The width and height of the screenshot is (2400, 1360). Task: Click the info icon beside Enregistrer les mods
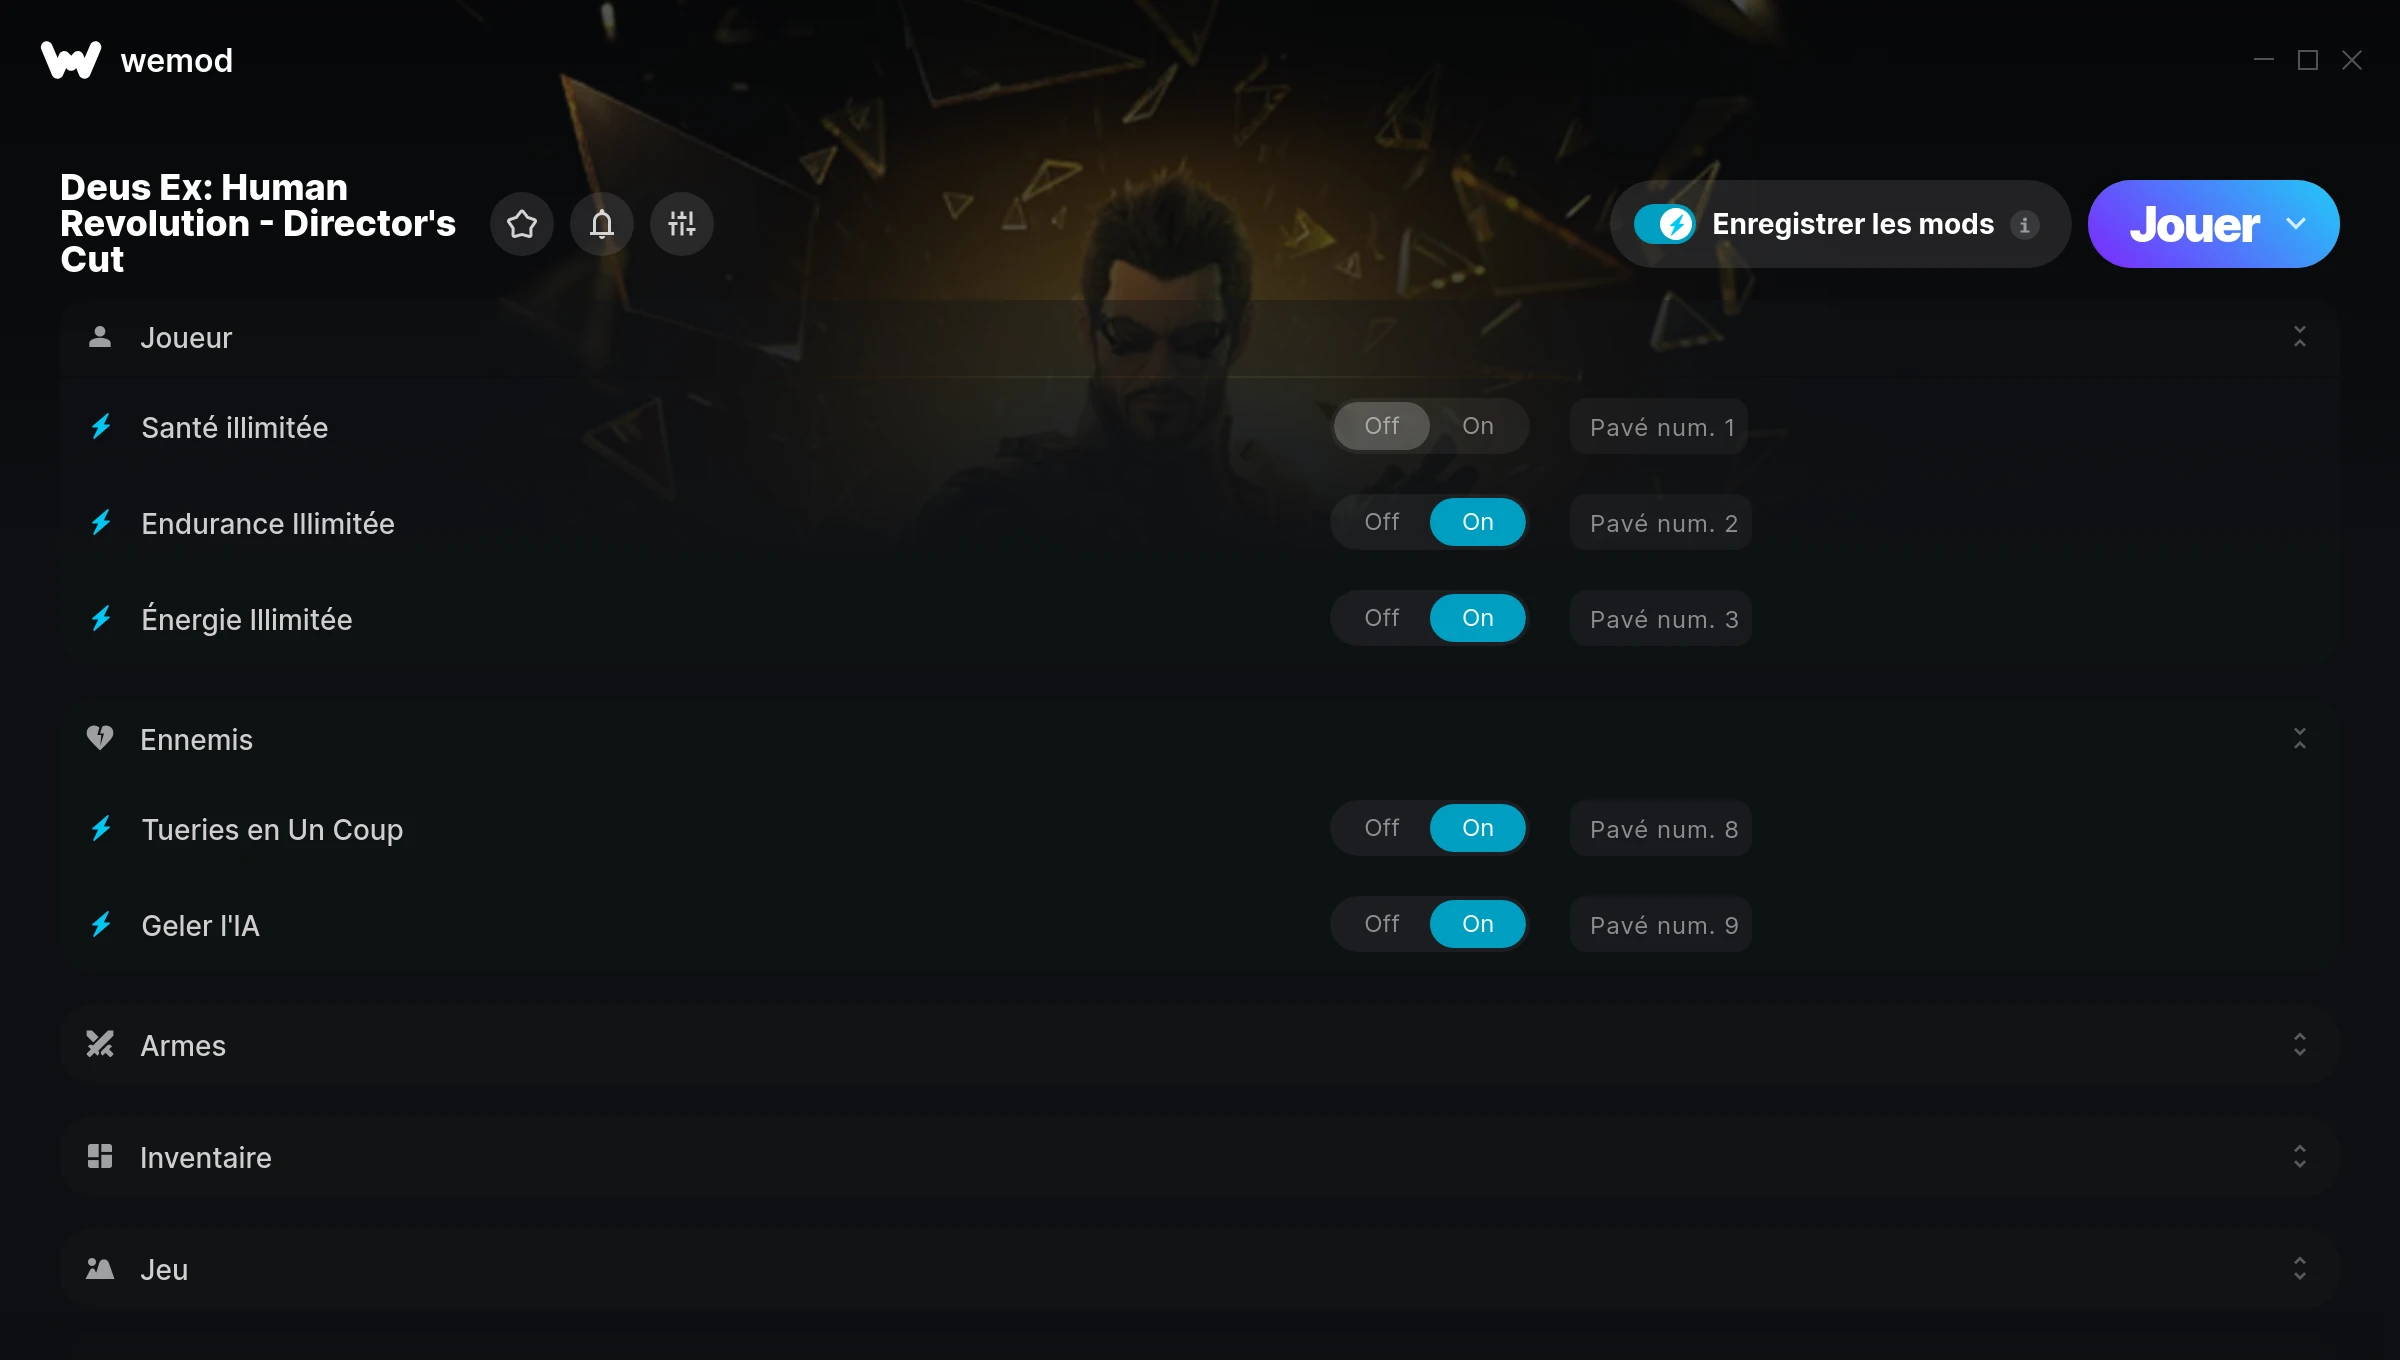point(2025,225)
